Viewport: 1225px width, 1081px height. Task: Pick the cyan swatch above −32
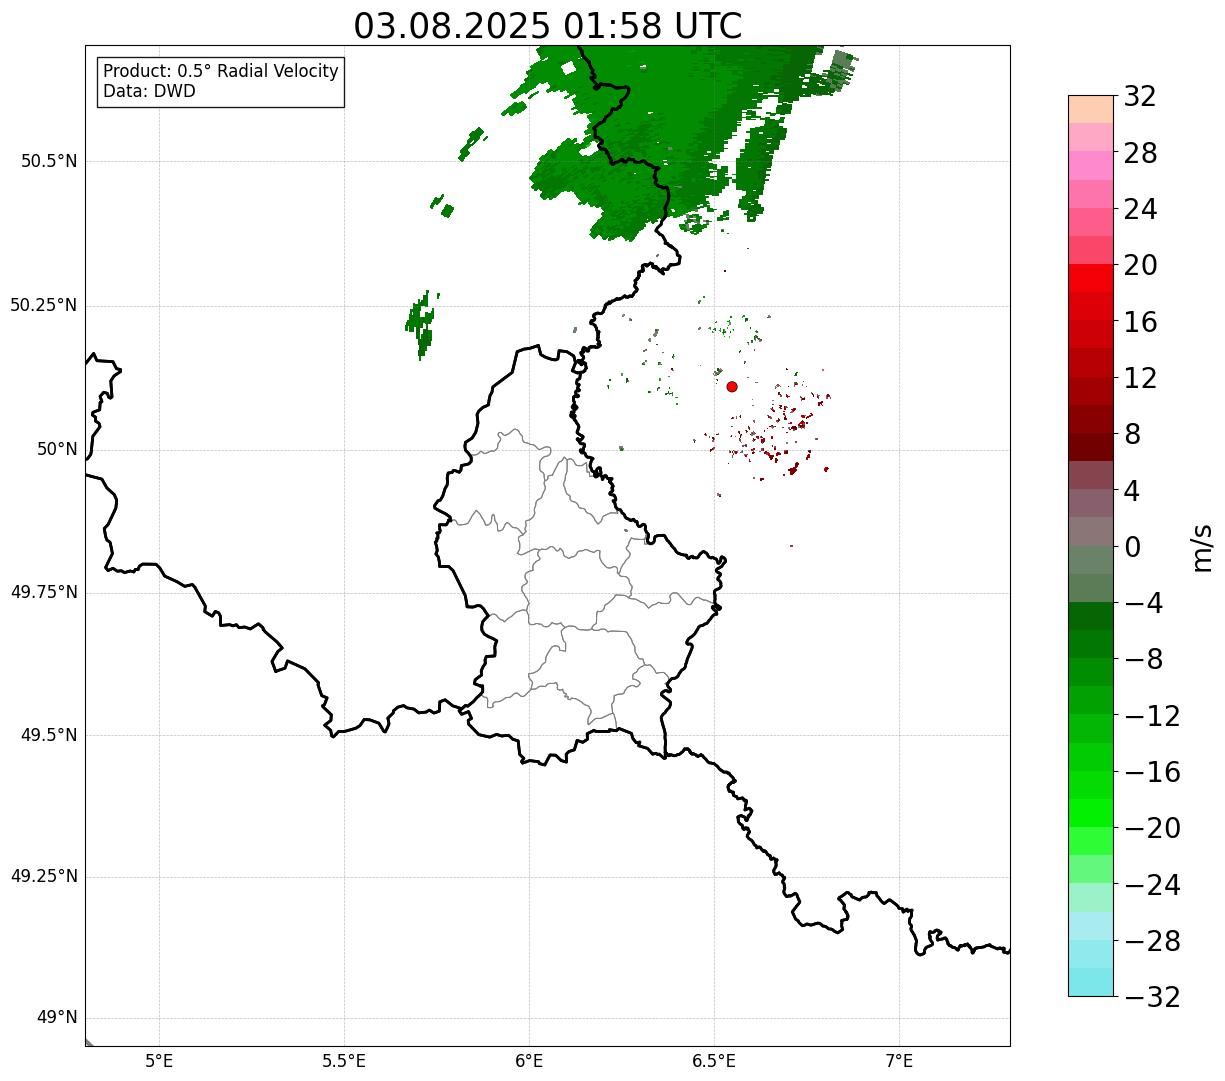coord(1091,982)
